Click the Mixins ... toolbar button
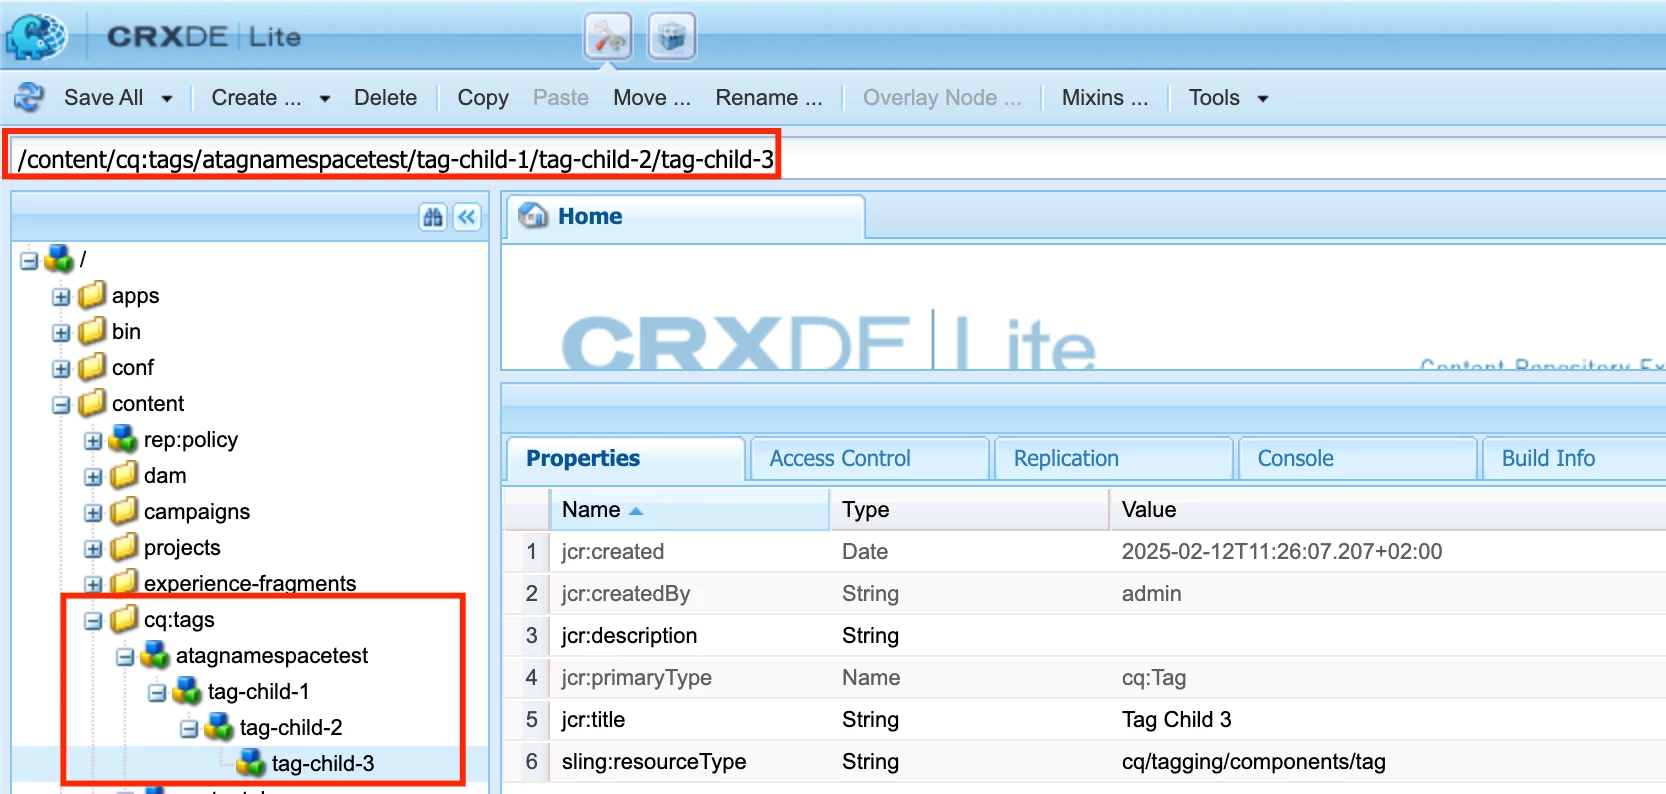This screenshot has height=794, width=1666. pyautogui.click(x=1105, y=98)
